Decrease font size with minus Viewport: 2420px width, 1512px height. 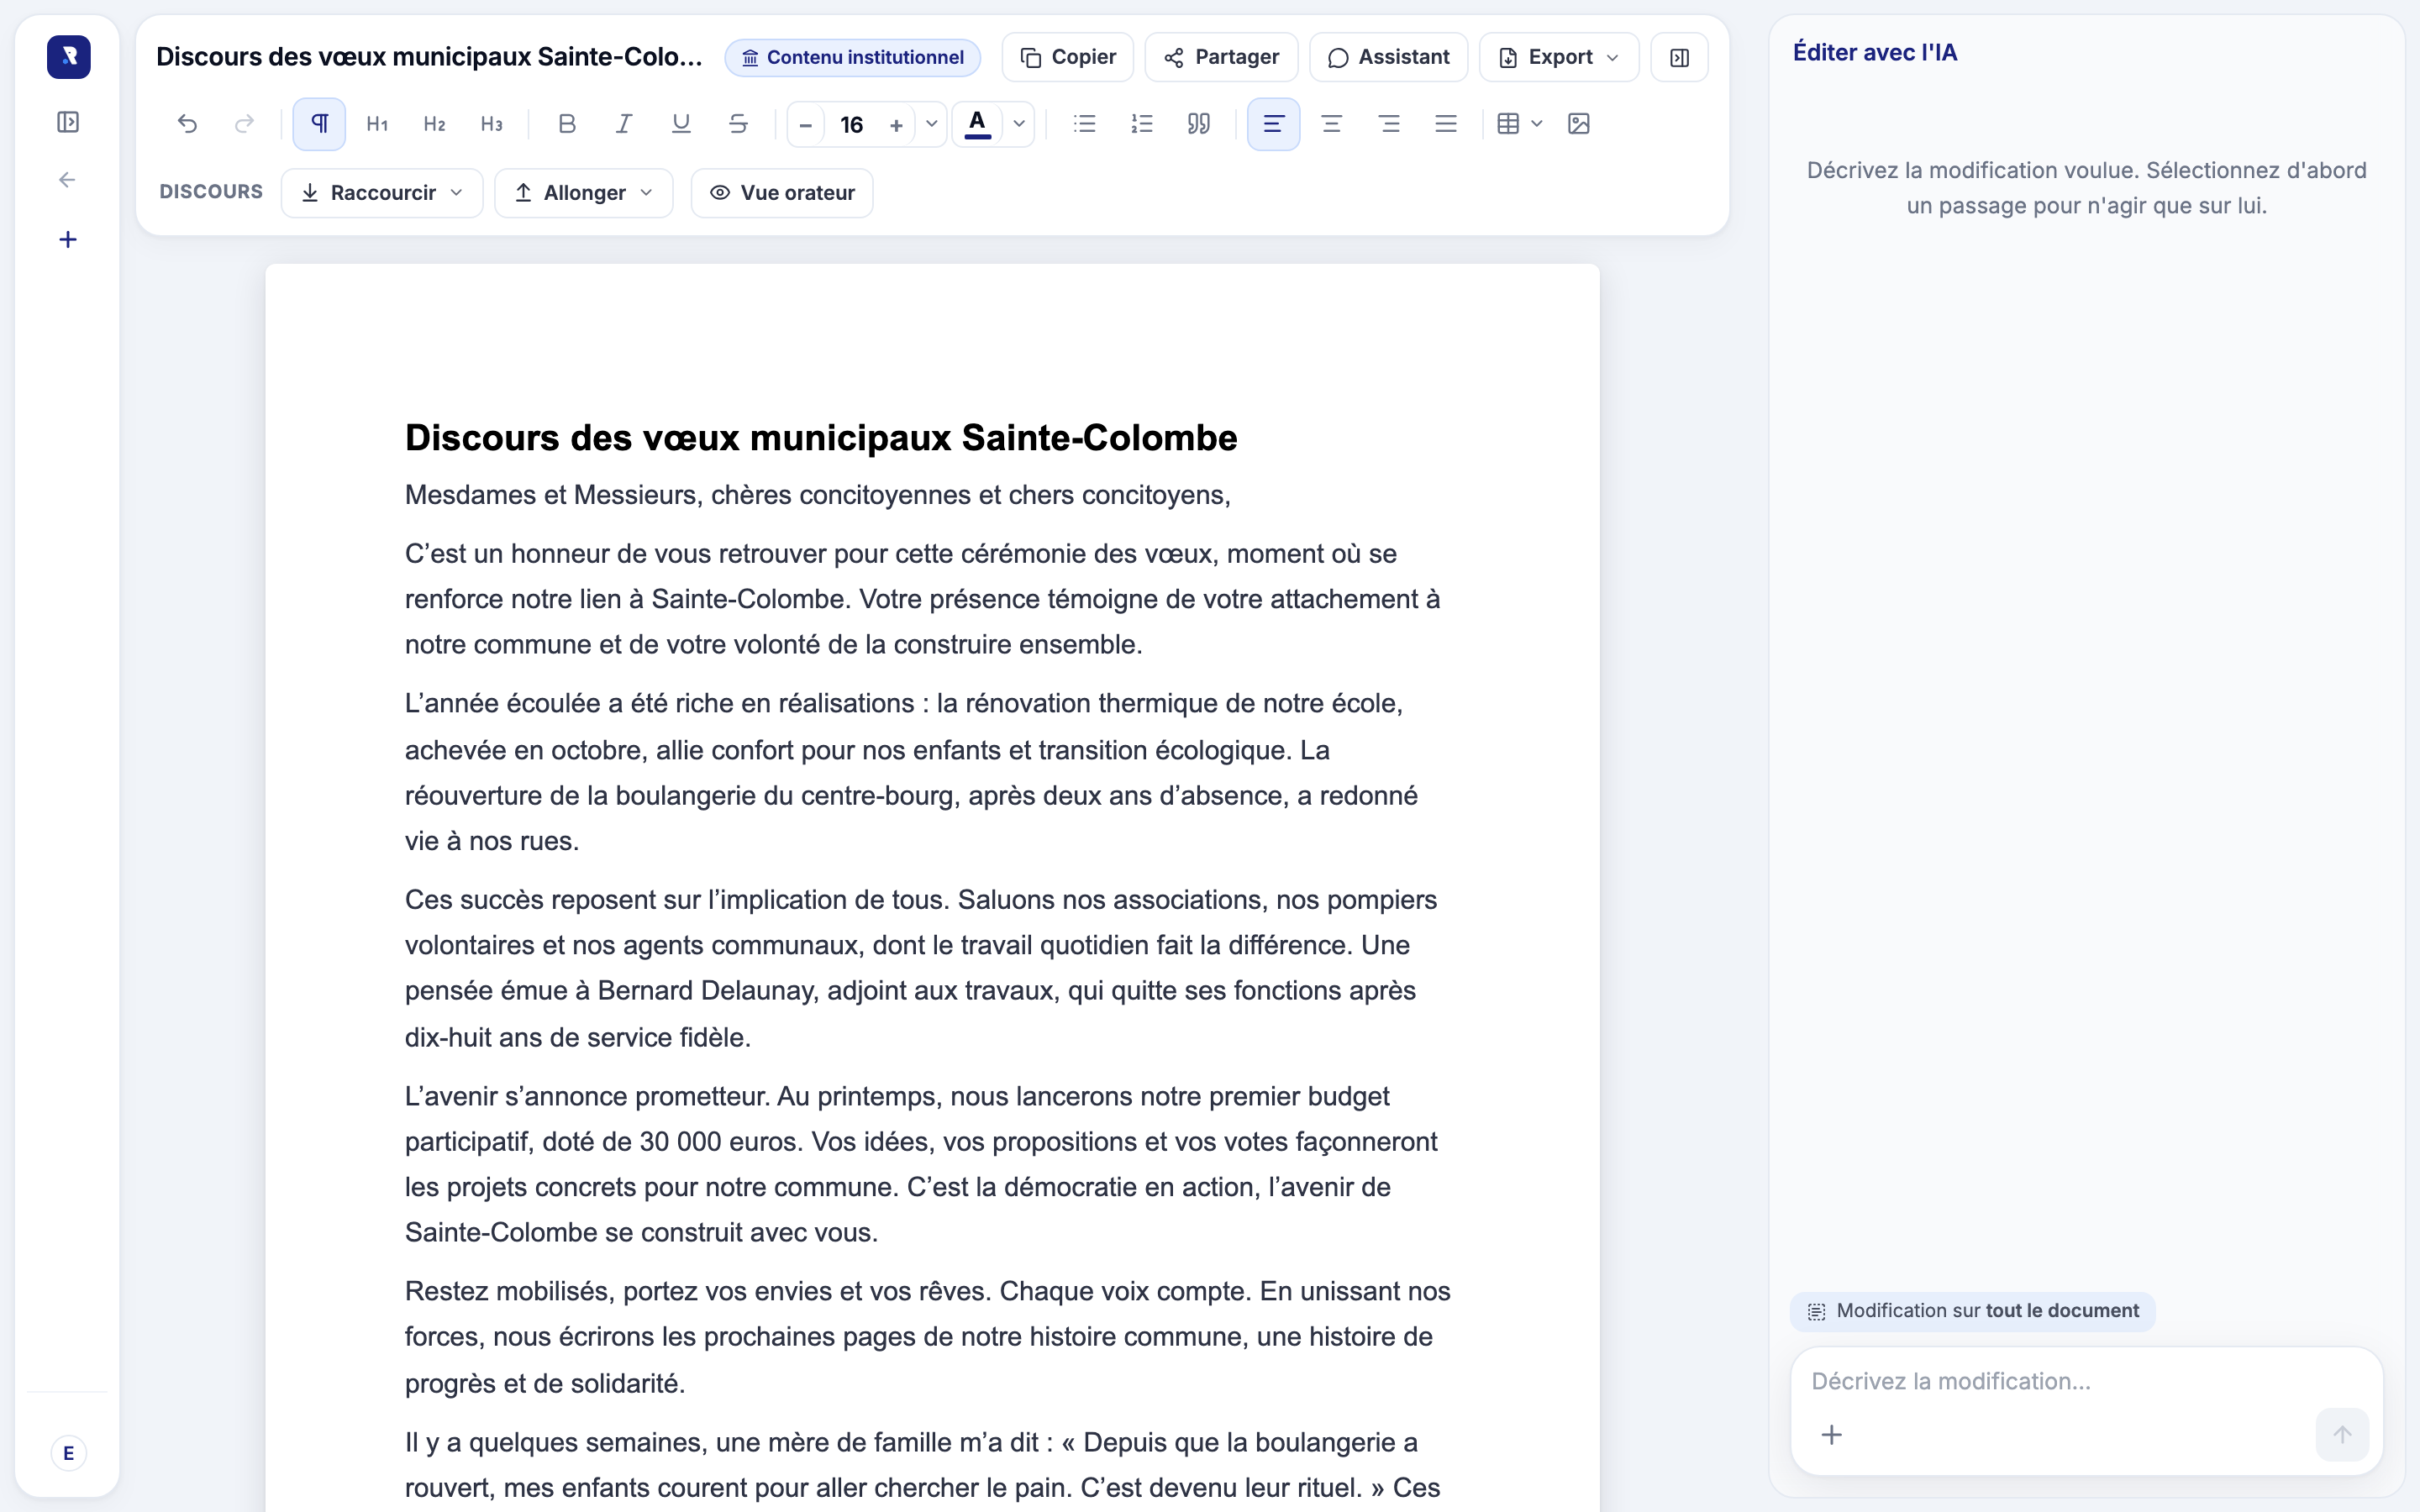pos(806,125)
